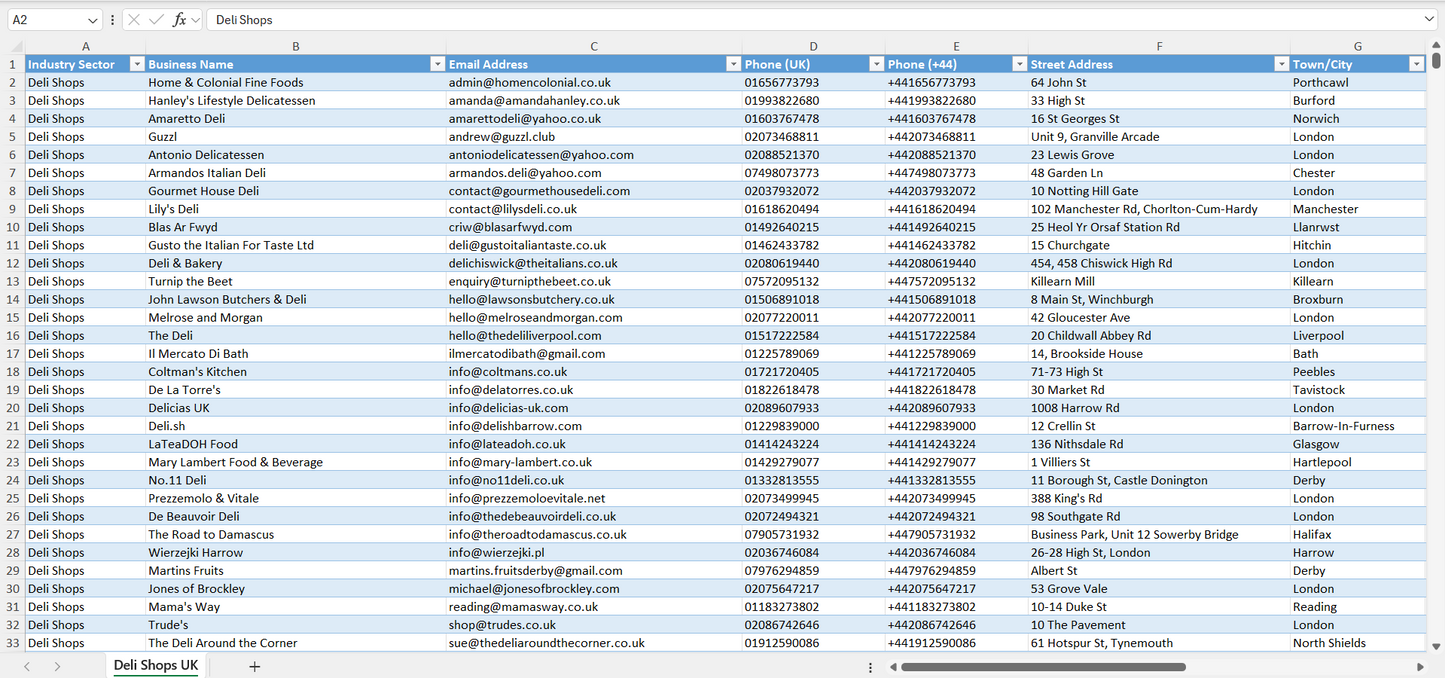Viewport: 1445px width, 678px height.
Task: Click the Insert Function fx icon
Action: pyautogui.click(x=179, y=20)
